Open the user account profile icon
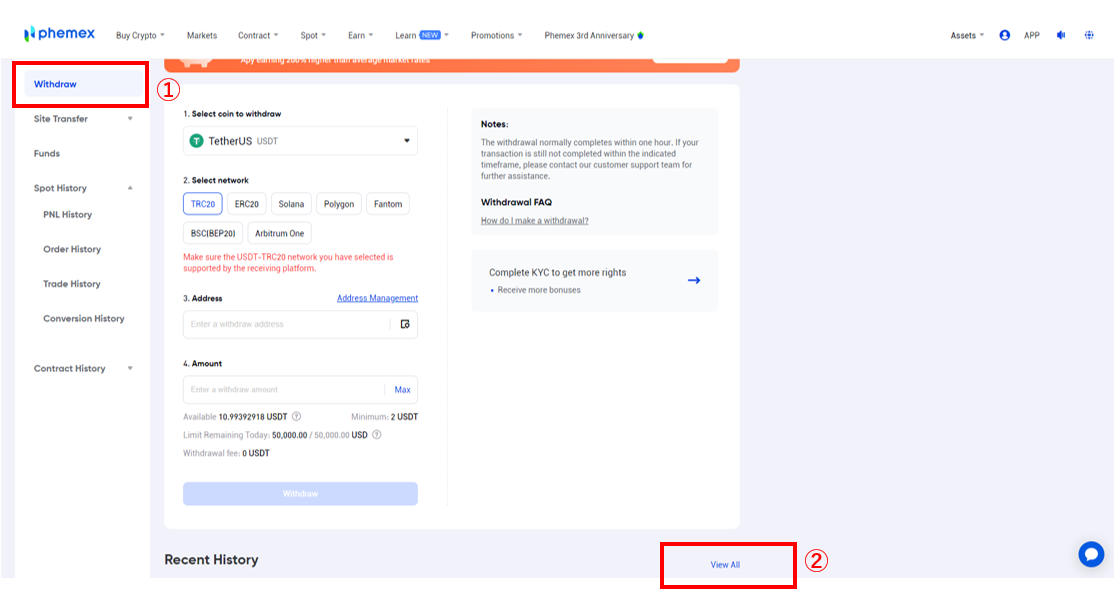 1005,35
